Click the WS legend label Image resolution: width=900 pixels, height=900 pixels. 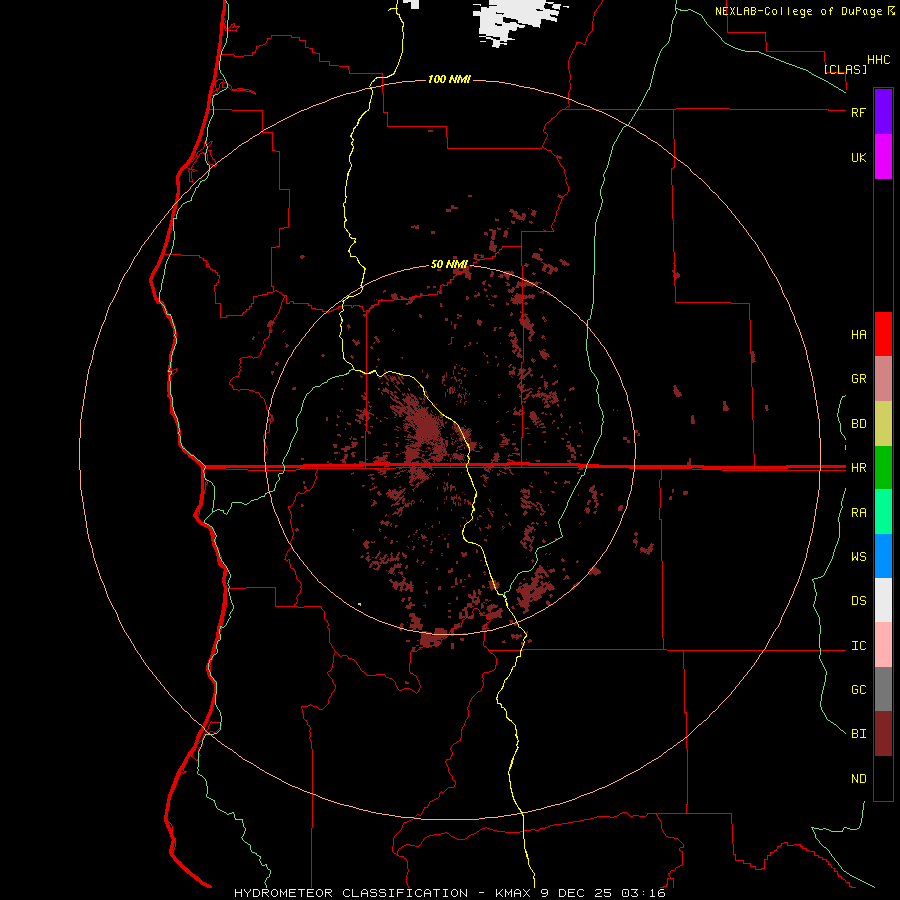(858, 557)
